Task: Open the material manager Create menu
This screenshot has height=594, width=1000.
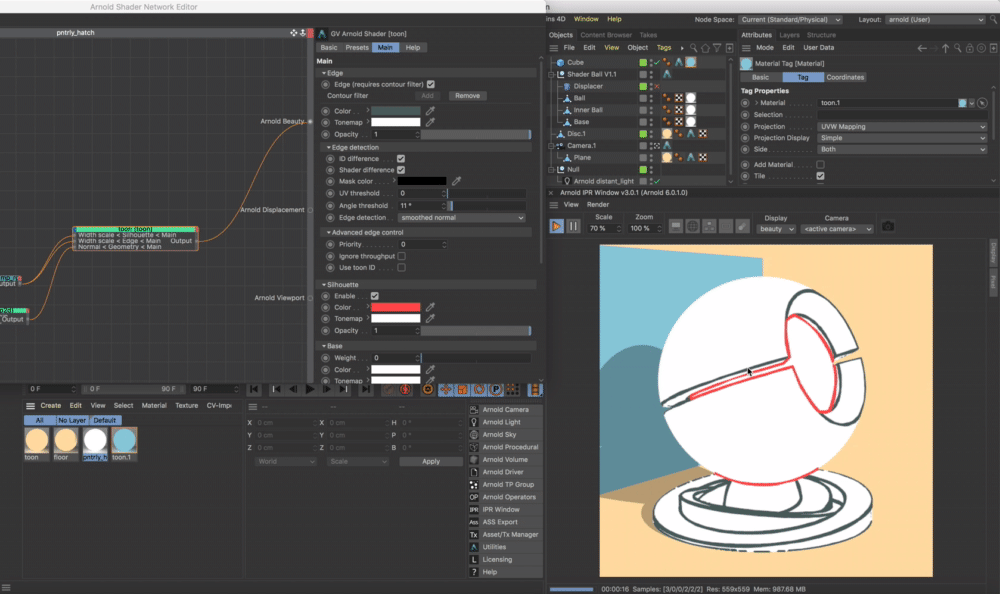Action: pyautogui.click(x=50, y=406)
